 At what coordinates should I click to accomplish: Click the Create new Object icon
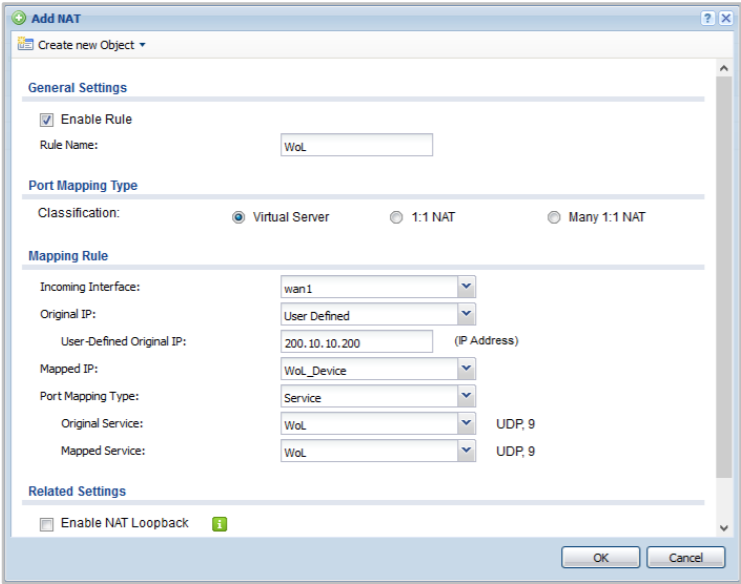(26, 45)
